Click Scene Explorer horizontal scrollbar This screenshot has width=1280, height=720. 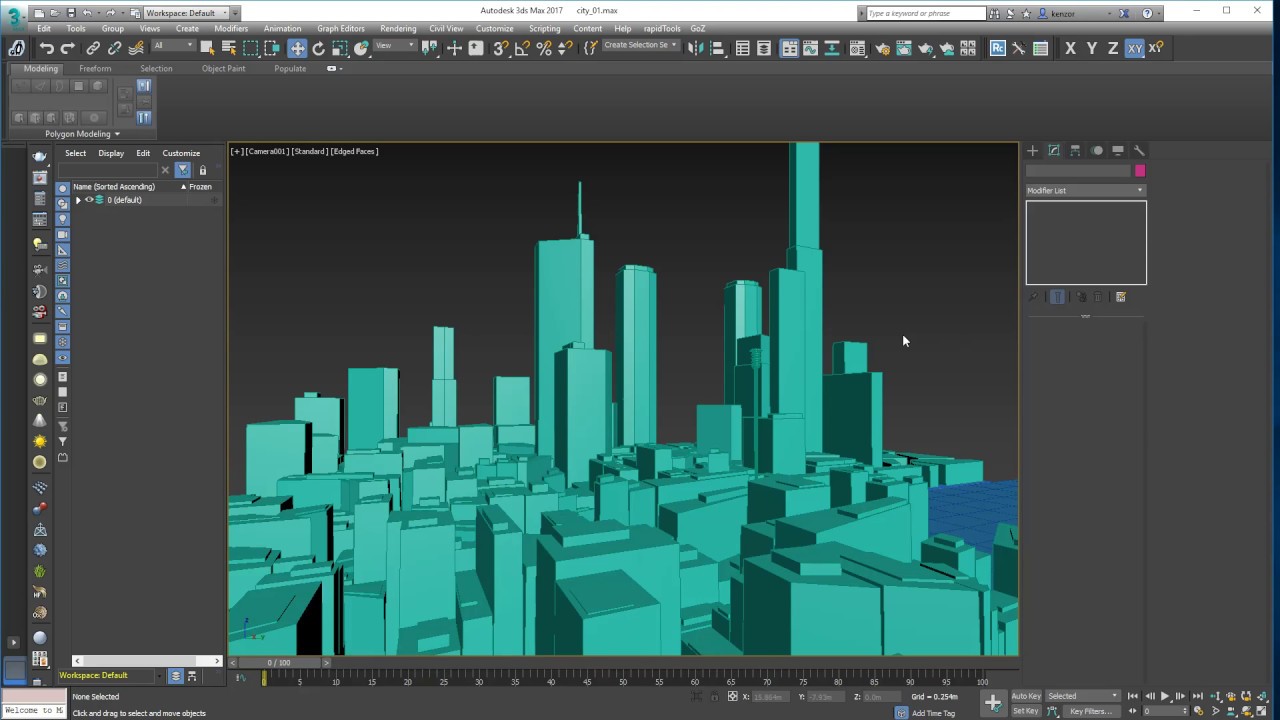[x=147, y=661]
